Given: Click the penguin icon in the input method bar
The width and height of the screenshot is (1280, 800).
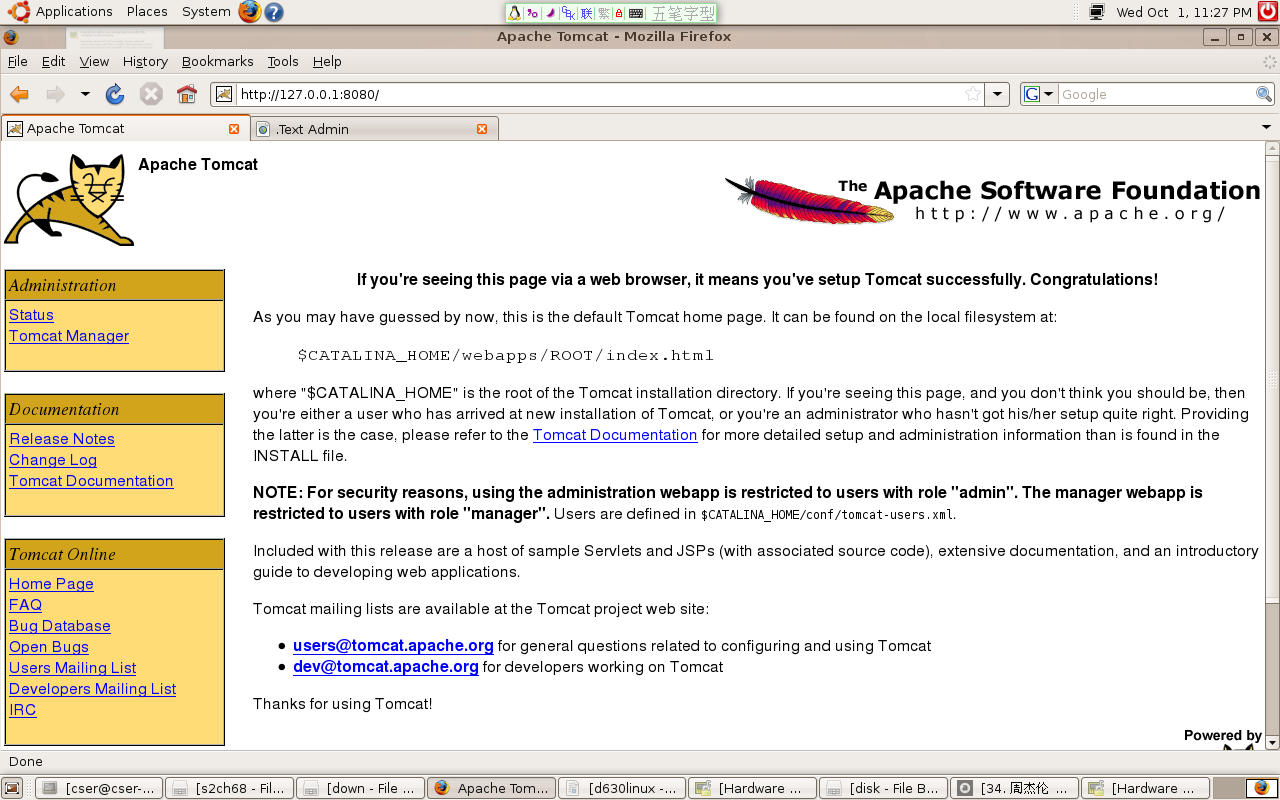Looking at the screenshot, I should pyautogui.click(x=515, y=13).
